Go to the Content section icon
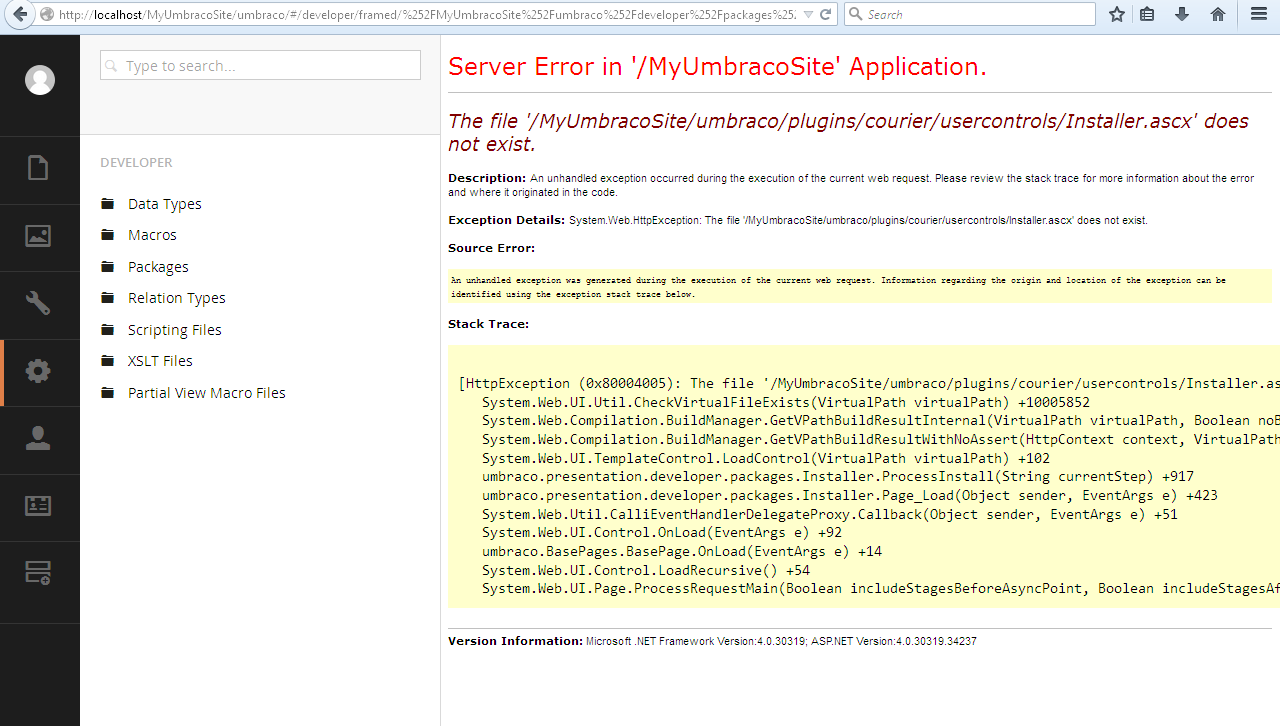Screen dimensions: 1280x726 pos(38,168)
